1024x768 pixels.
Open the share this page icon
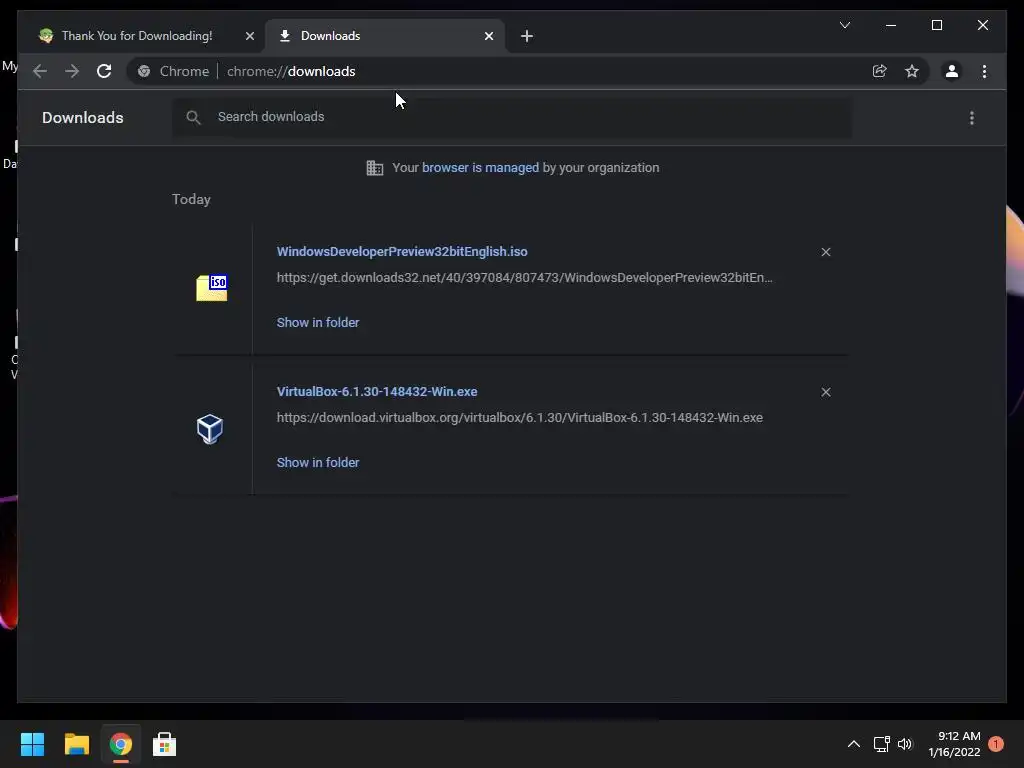point(880,71)
